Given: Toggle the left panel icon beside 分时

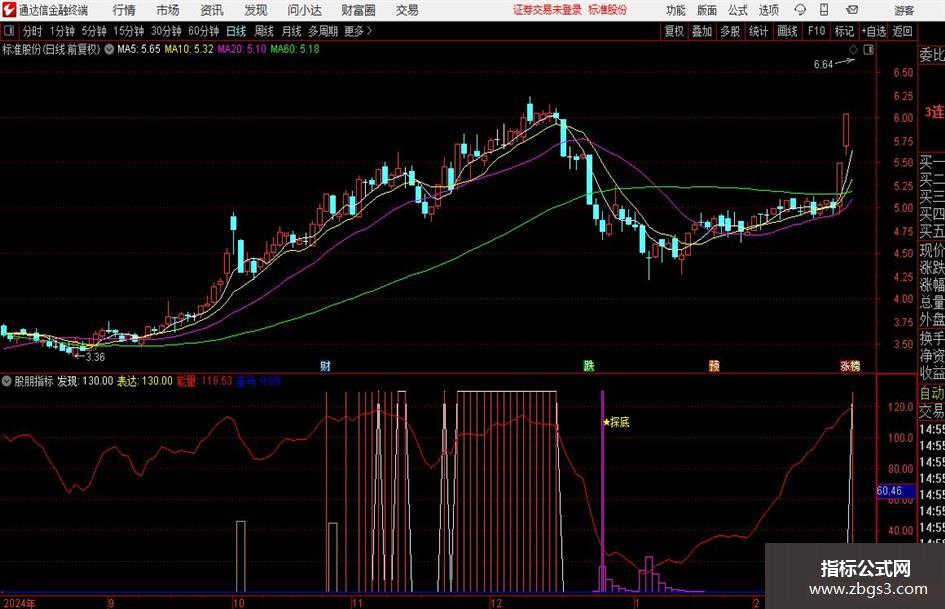Looking at the screenshot, I should click(8, 31).
